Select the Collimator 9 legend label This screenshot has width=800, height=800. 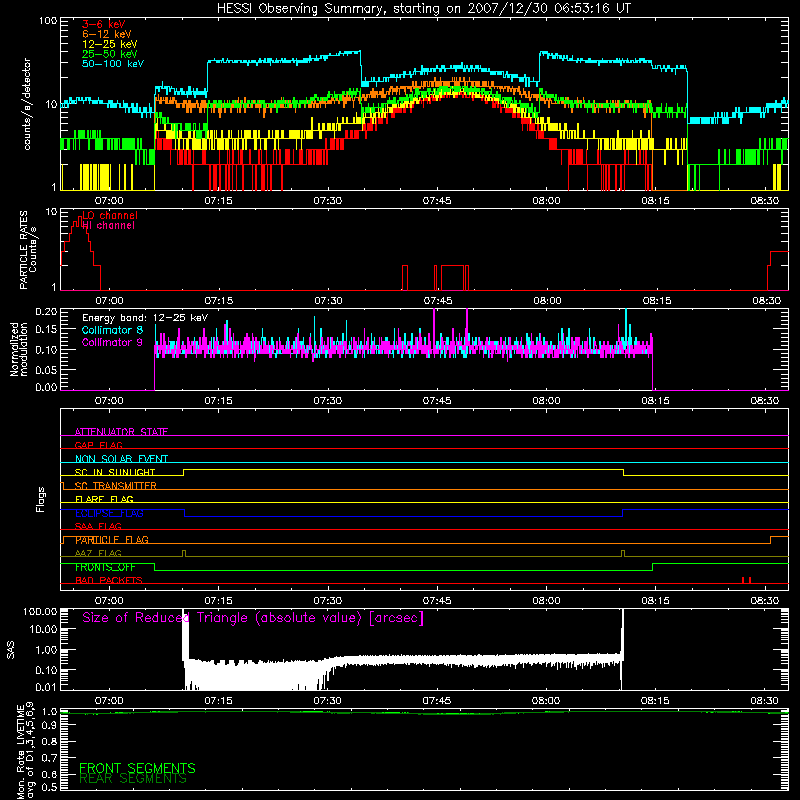click(x=112, y=342)
